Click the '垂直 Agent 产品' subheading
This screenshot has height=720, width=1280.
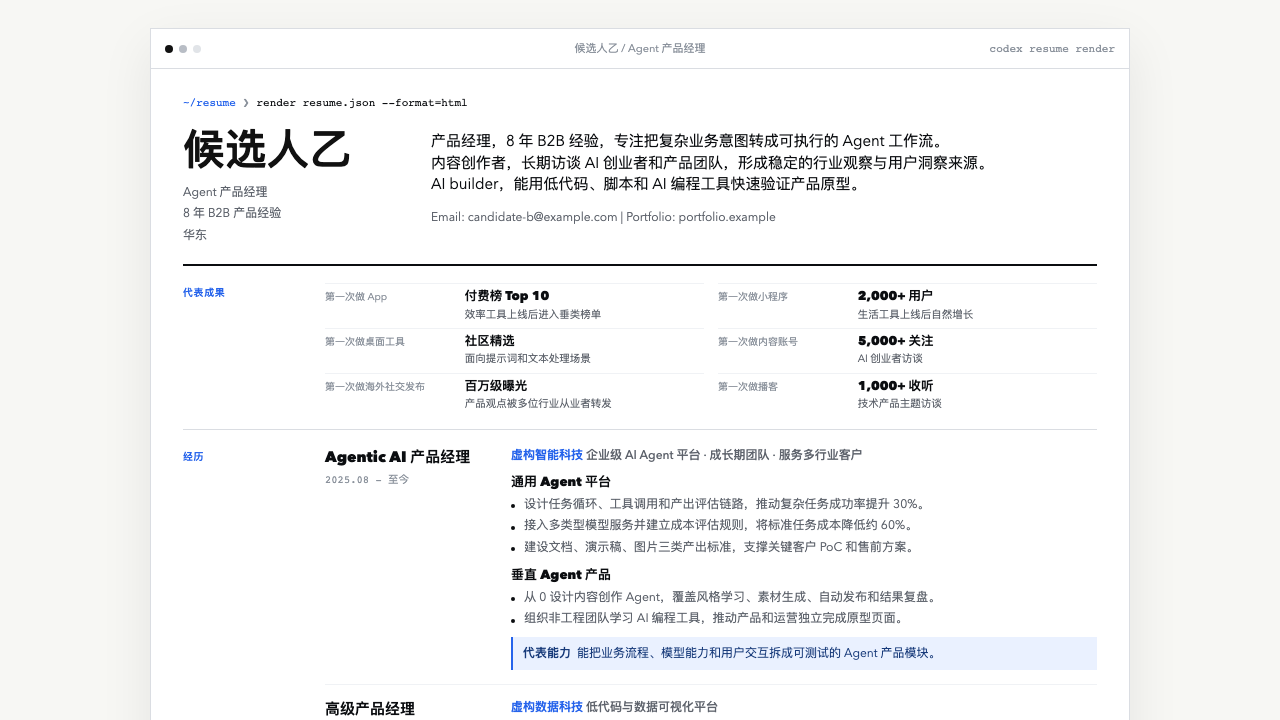coord(561,575)
